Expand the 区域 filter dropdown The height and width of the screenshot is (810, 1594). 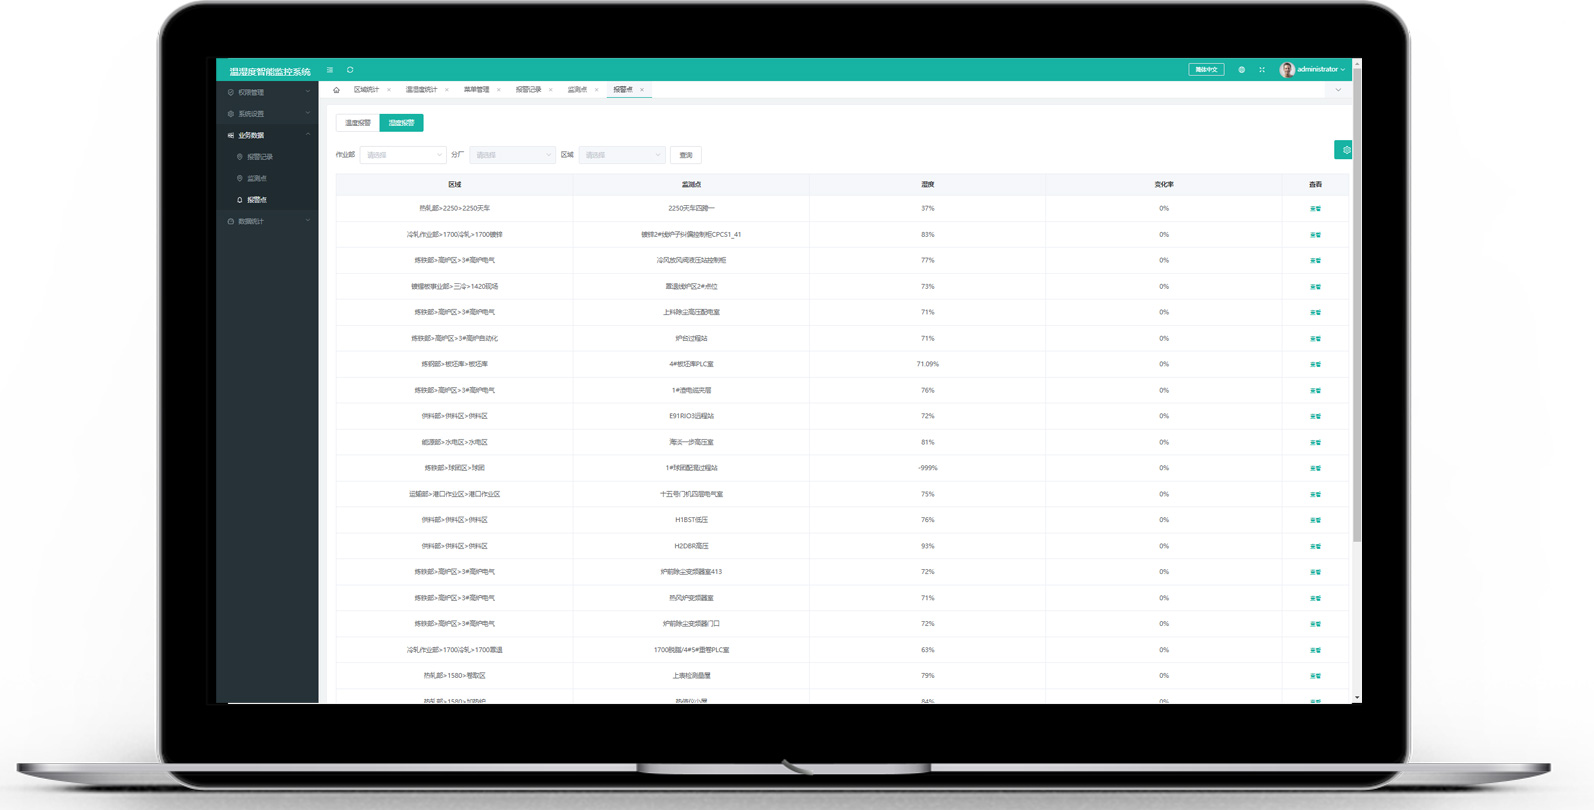click(621, 155)
